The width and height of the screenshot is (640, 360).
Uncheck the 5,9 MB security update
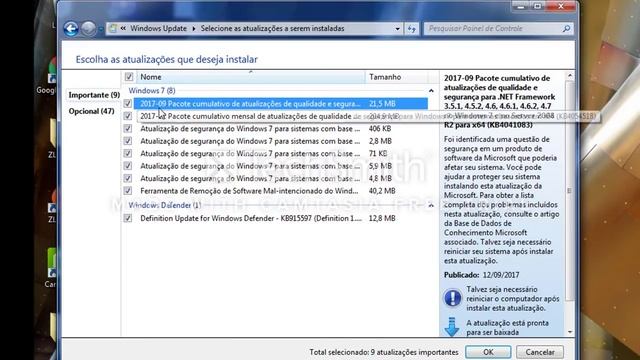coord(128,166)
